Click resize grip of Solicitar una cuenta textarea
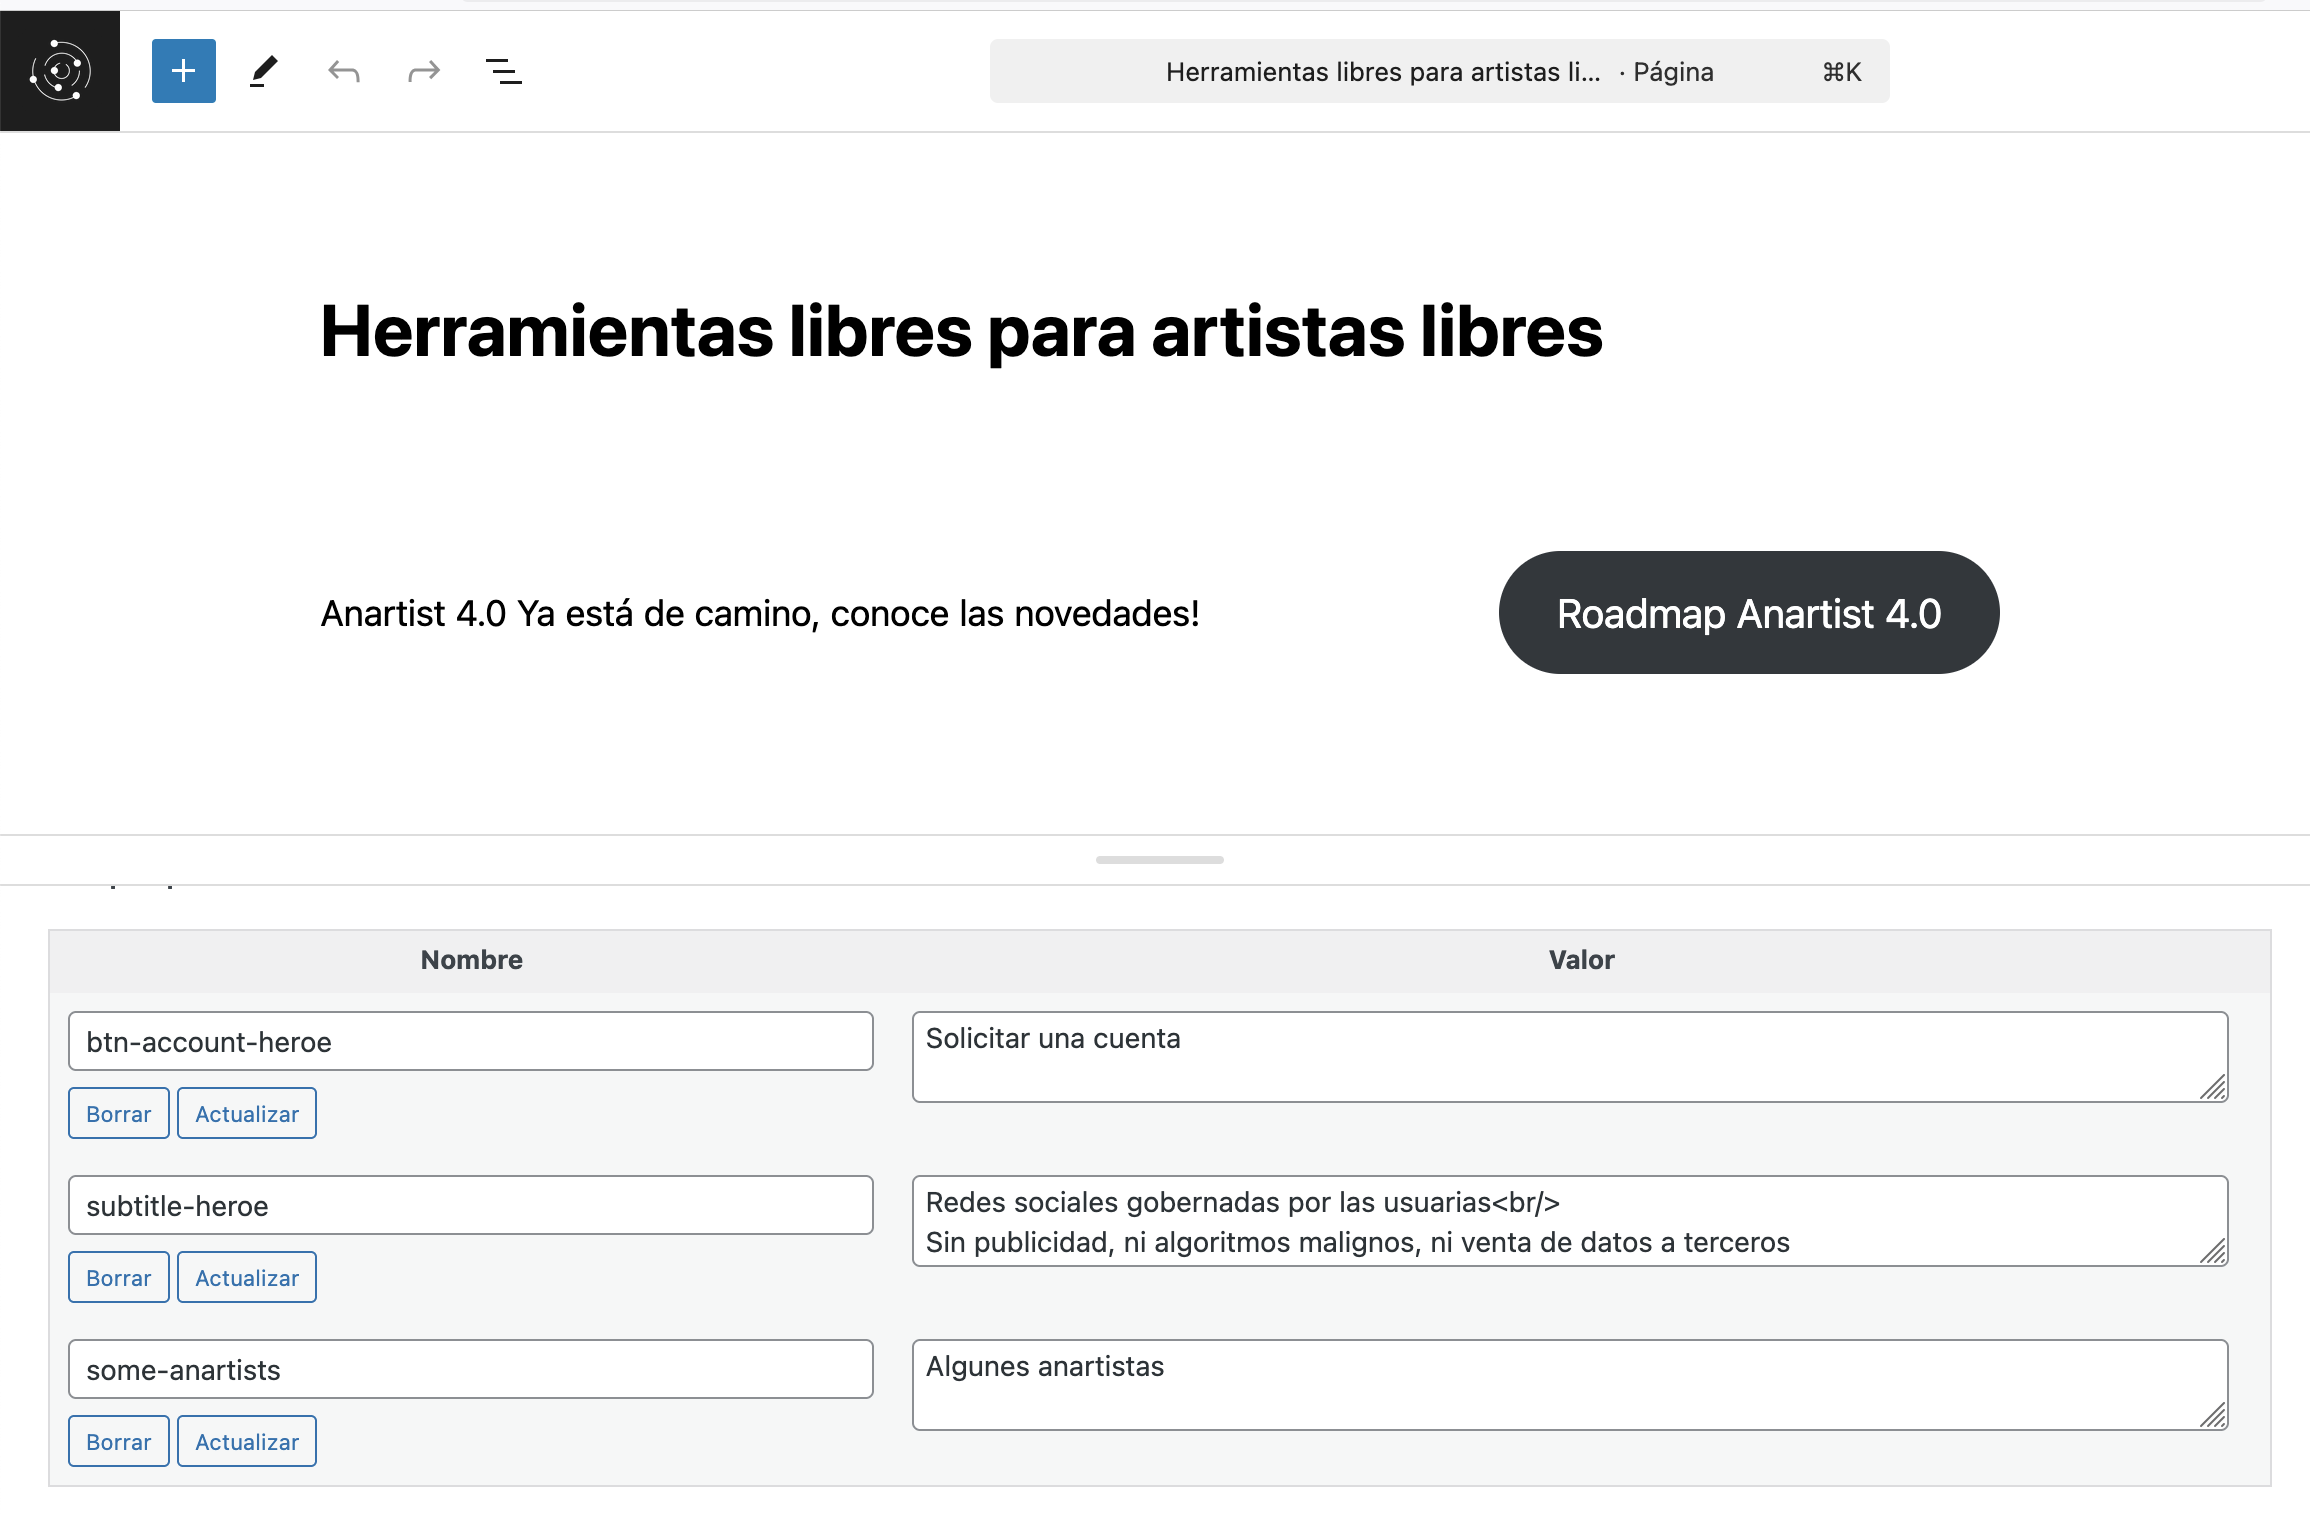 point(2213,1087)
